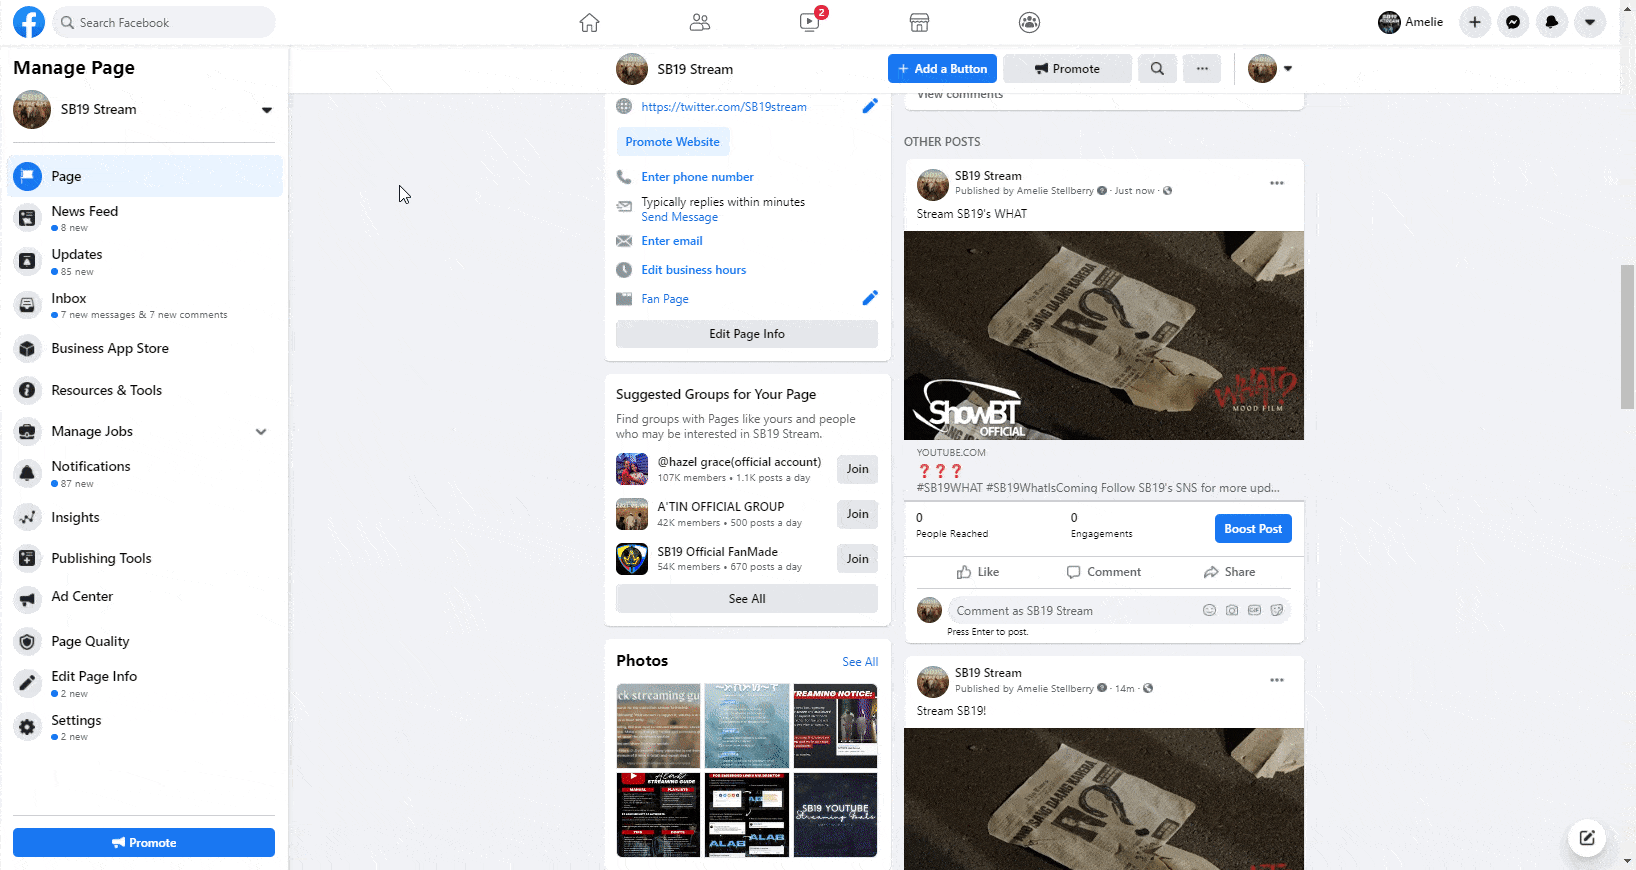Open options menu for Stream SB19's WHAT post
Image resolution: width=1636 pixels, height=870 pixels.
click(x=1277, y=183)
